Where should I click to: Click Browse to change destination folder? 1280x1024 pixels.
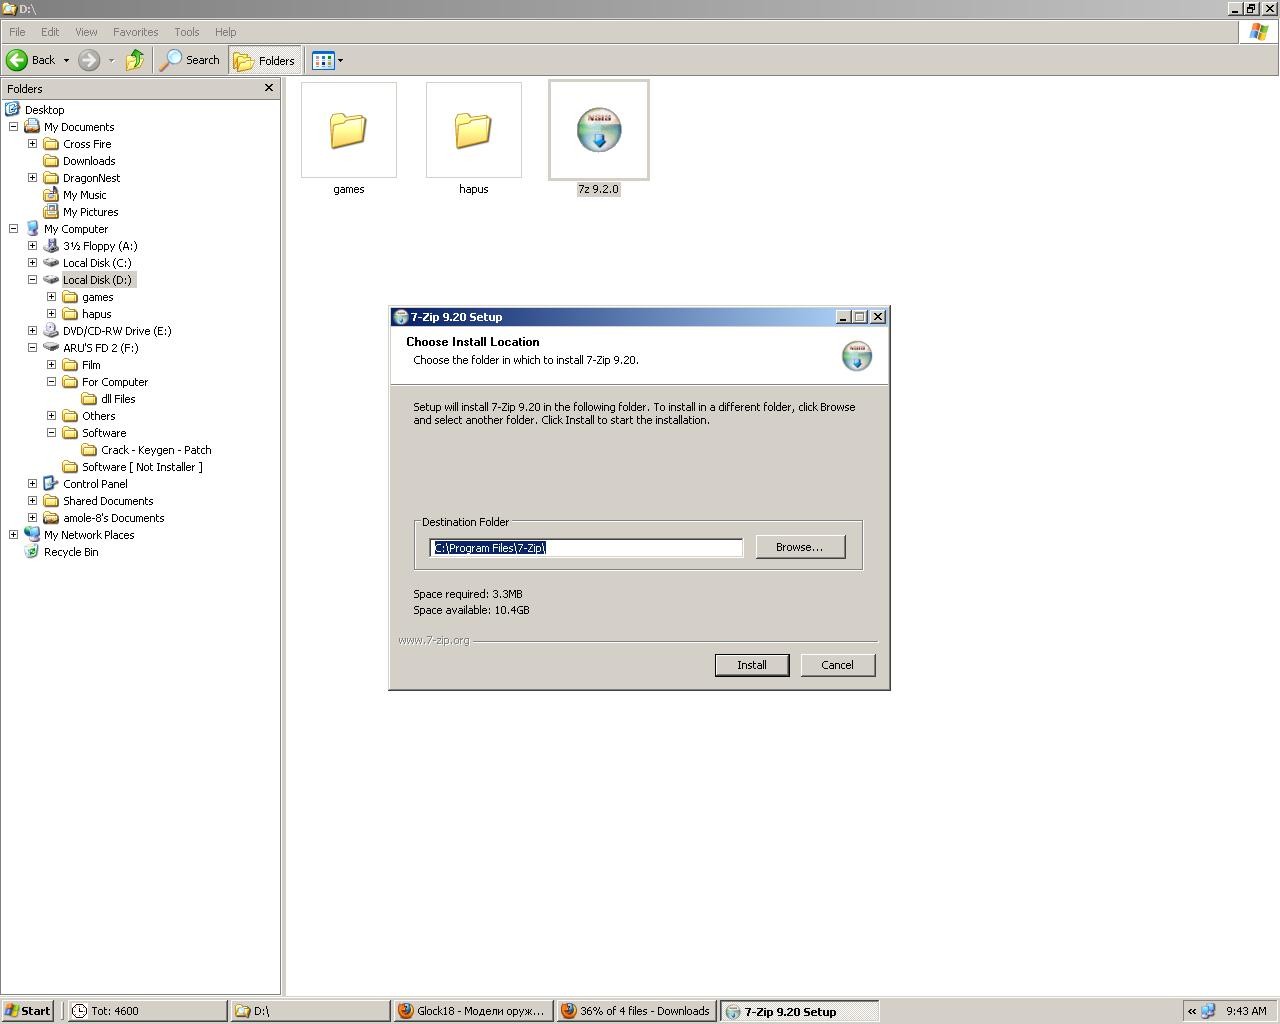coord(800,547)
